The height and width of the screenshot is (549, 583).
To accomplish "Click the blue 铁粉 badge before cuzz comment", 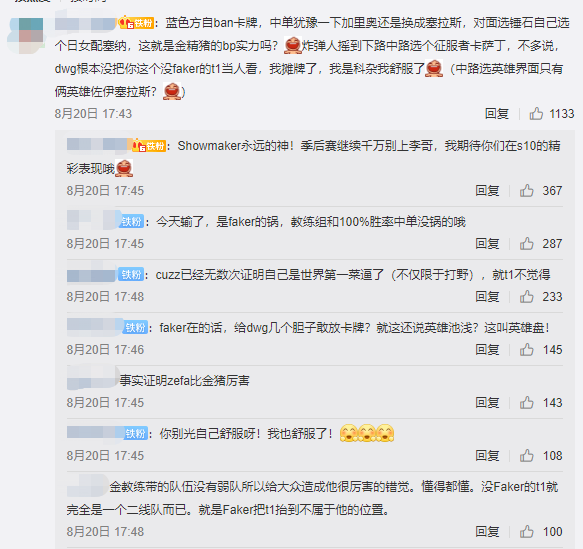I will pyautogui.click(x=131, y=275).
